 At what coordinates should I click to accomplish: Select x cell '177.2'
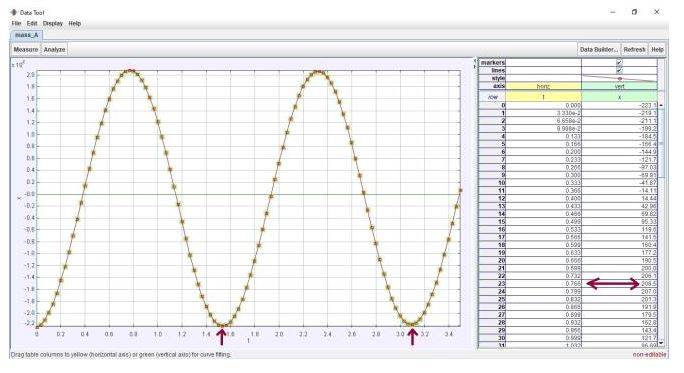point(619,253)
